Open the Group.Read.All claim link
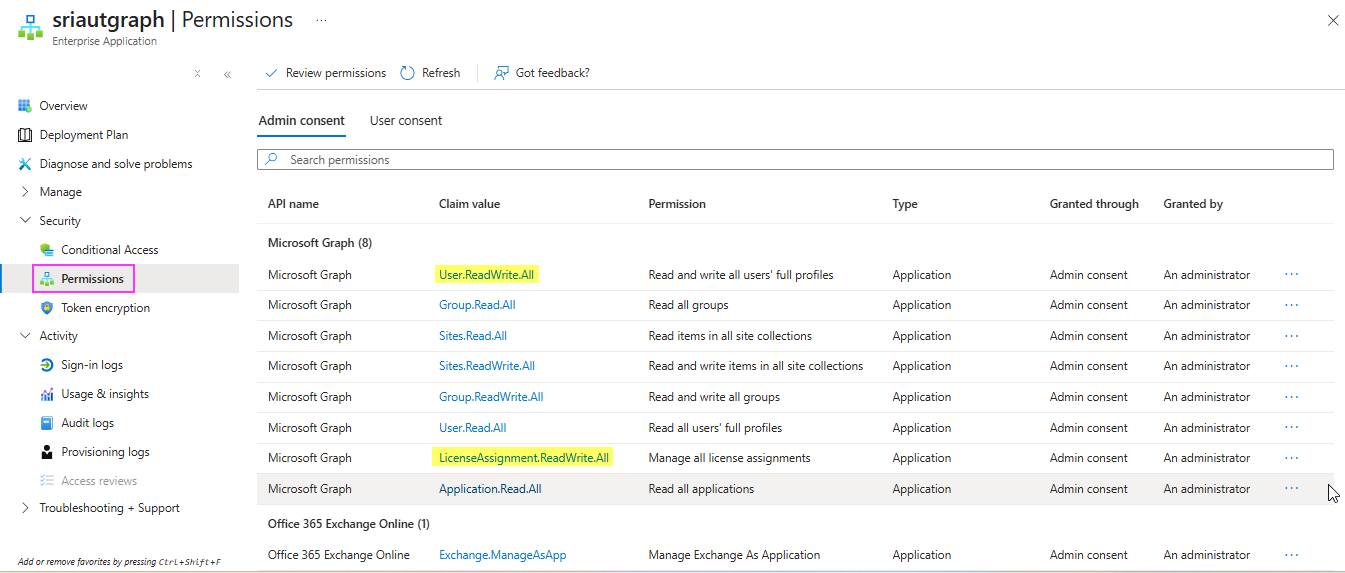Viewport: 1345px width, 573px height. (x=477, y=305)
